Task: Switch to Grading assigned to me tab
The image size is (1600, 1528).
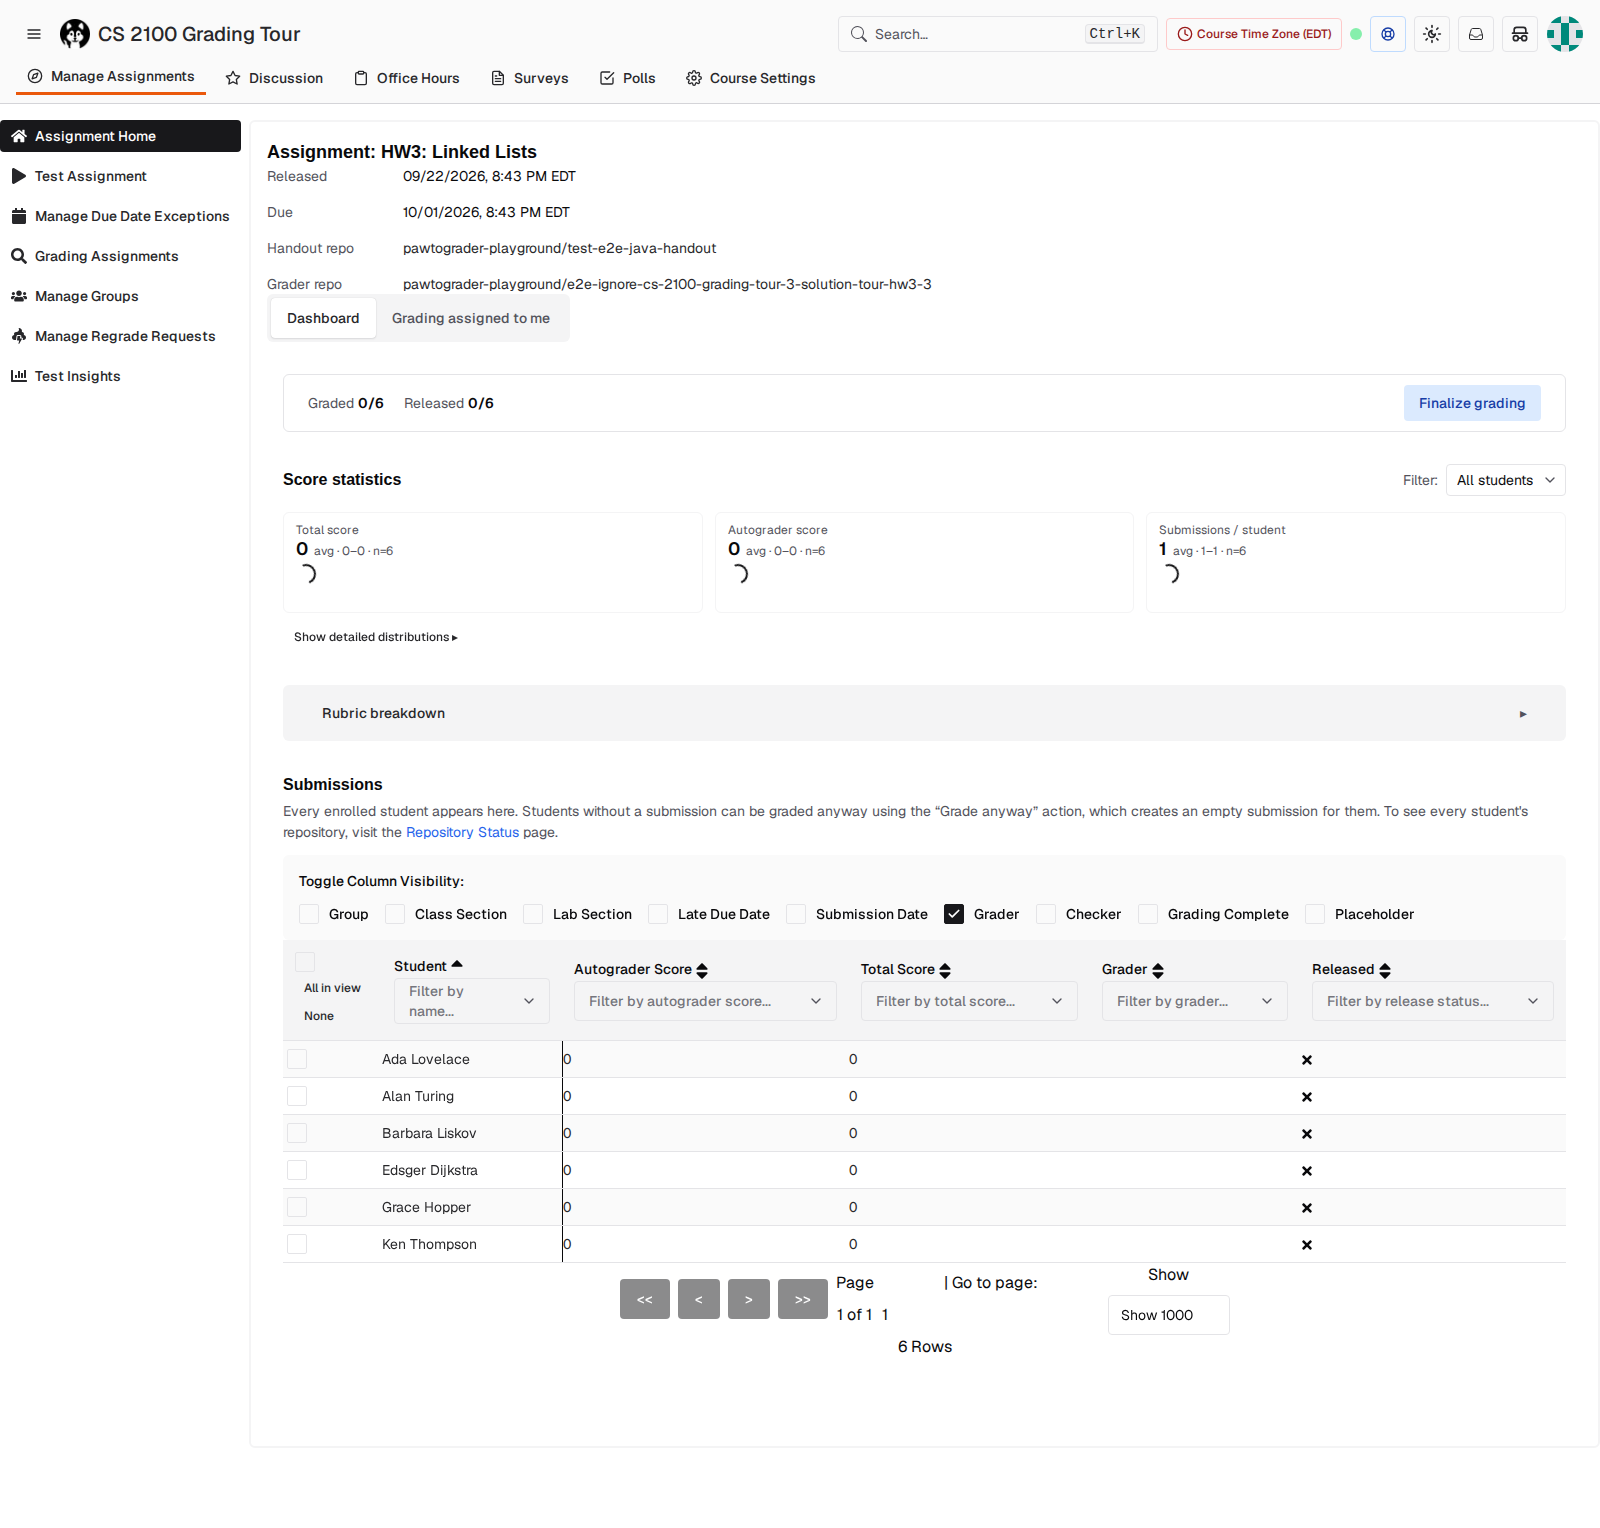Action: (x=471, y=318)
